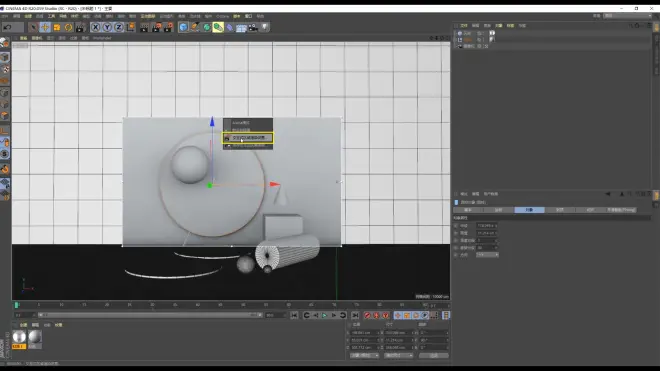Viewport: 660px width, 371px height.
Task: Click the timeline preview range slider bar
Action: (x=151, y=315)
